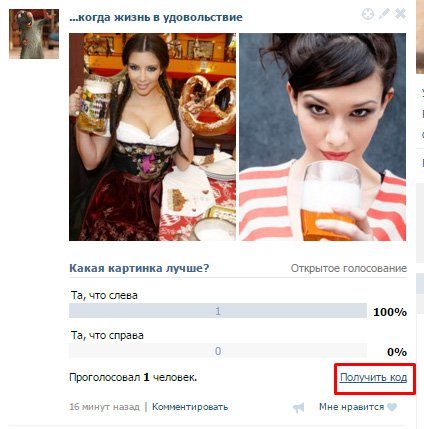Click the 'Открытое голосование' label
The width and height of the screenshot is (424, 429).
(349, 268)
